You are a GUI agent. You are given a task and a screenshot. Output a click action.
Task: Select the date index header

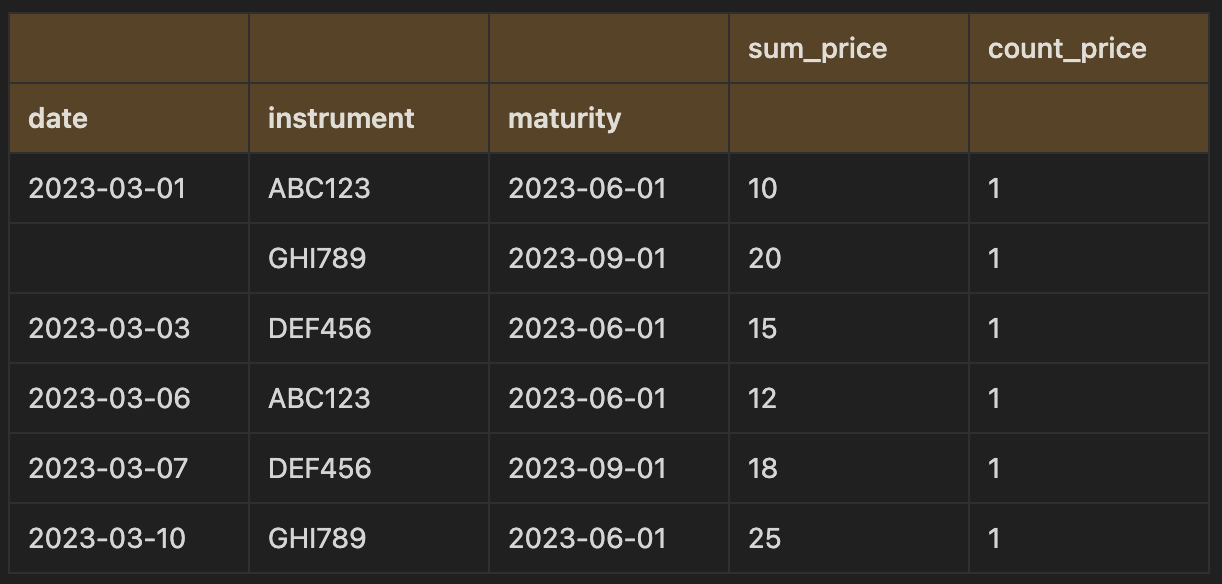click(129, 118)
